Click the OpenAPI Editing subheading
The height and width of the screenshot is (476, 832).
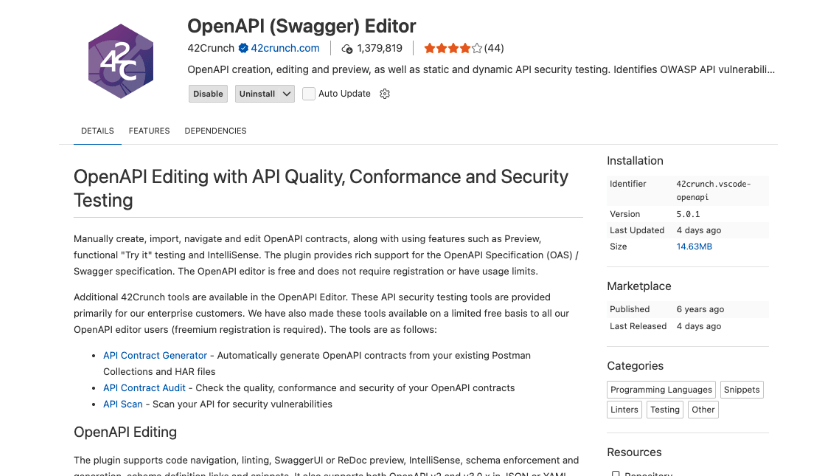pyautogui.click(x=125, y=432)
